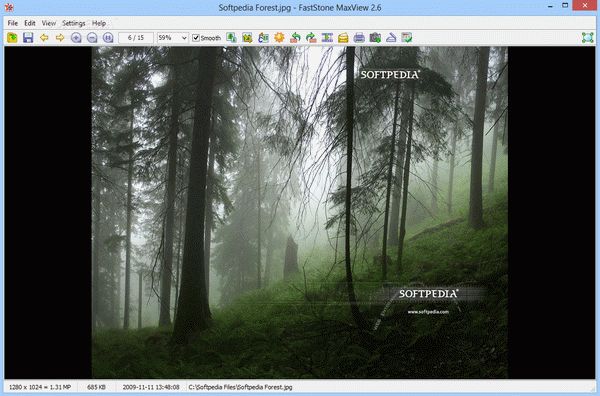Viewport: 600px width, 396px height.
Task: Open the File menu
Action: [13, 23]
